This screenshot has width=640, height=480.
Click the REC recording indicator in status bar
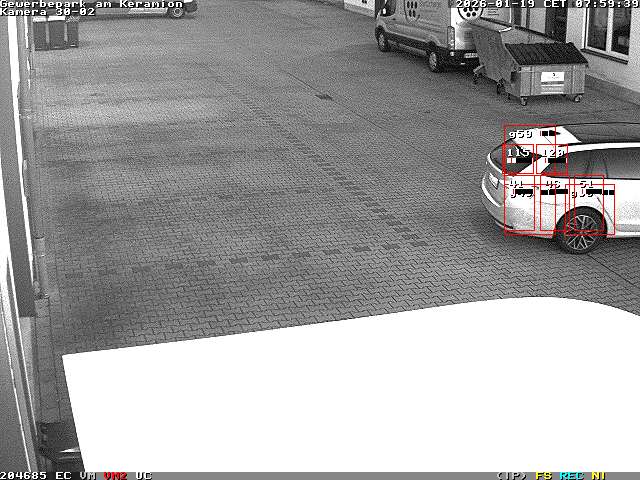571,475
